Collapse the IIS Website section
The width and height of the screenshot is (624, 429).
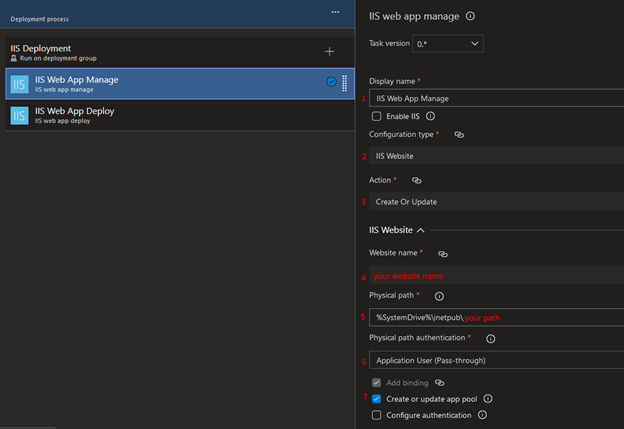click(x=421, y=230)
